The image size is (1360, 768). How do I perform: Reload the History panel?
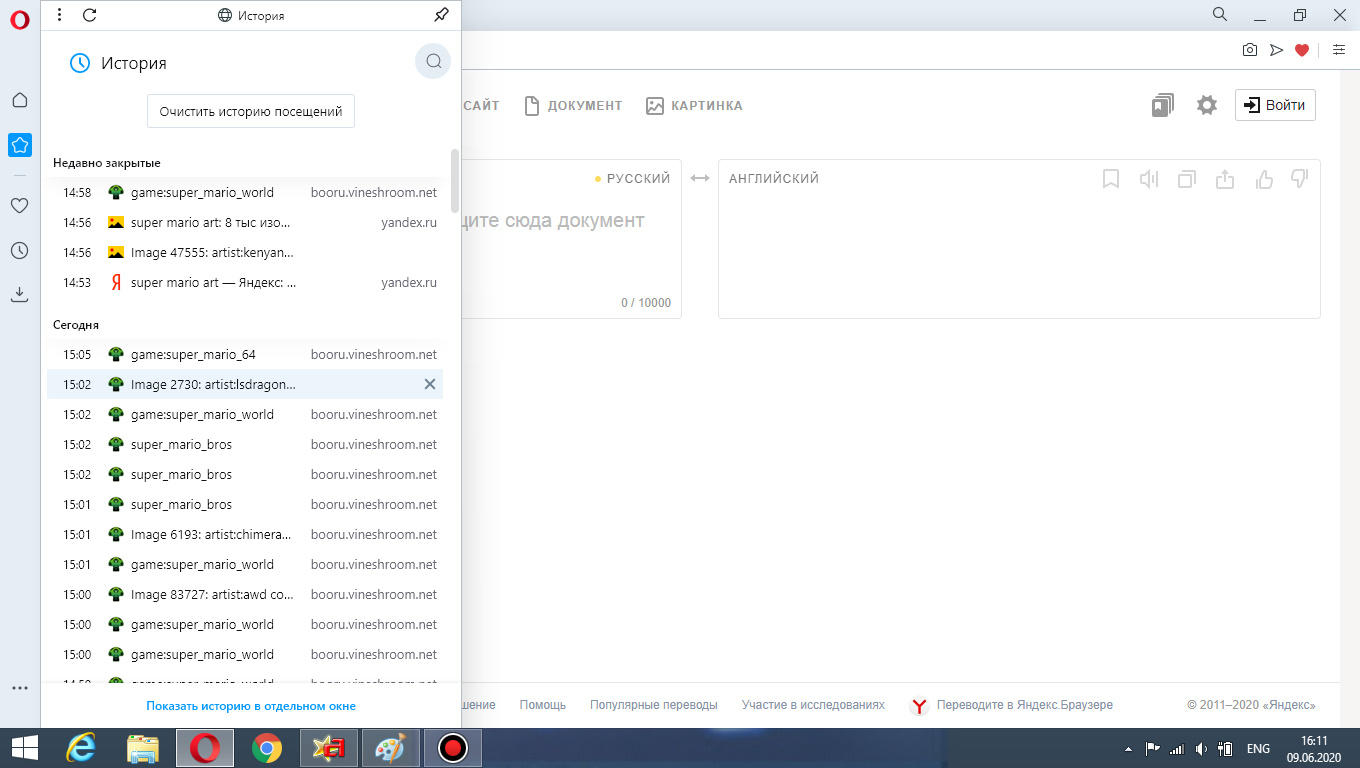point(89,15)
